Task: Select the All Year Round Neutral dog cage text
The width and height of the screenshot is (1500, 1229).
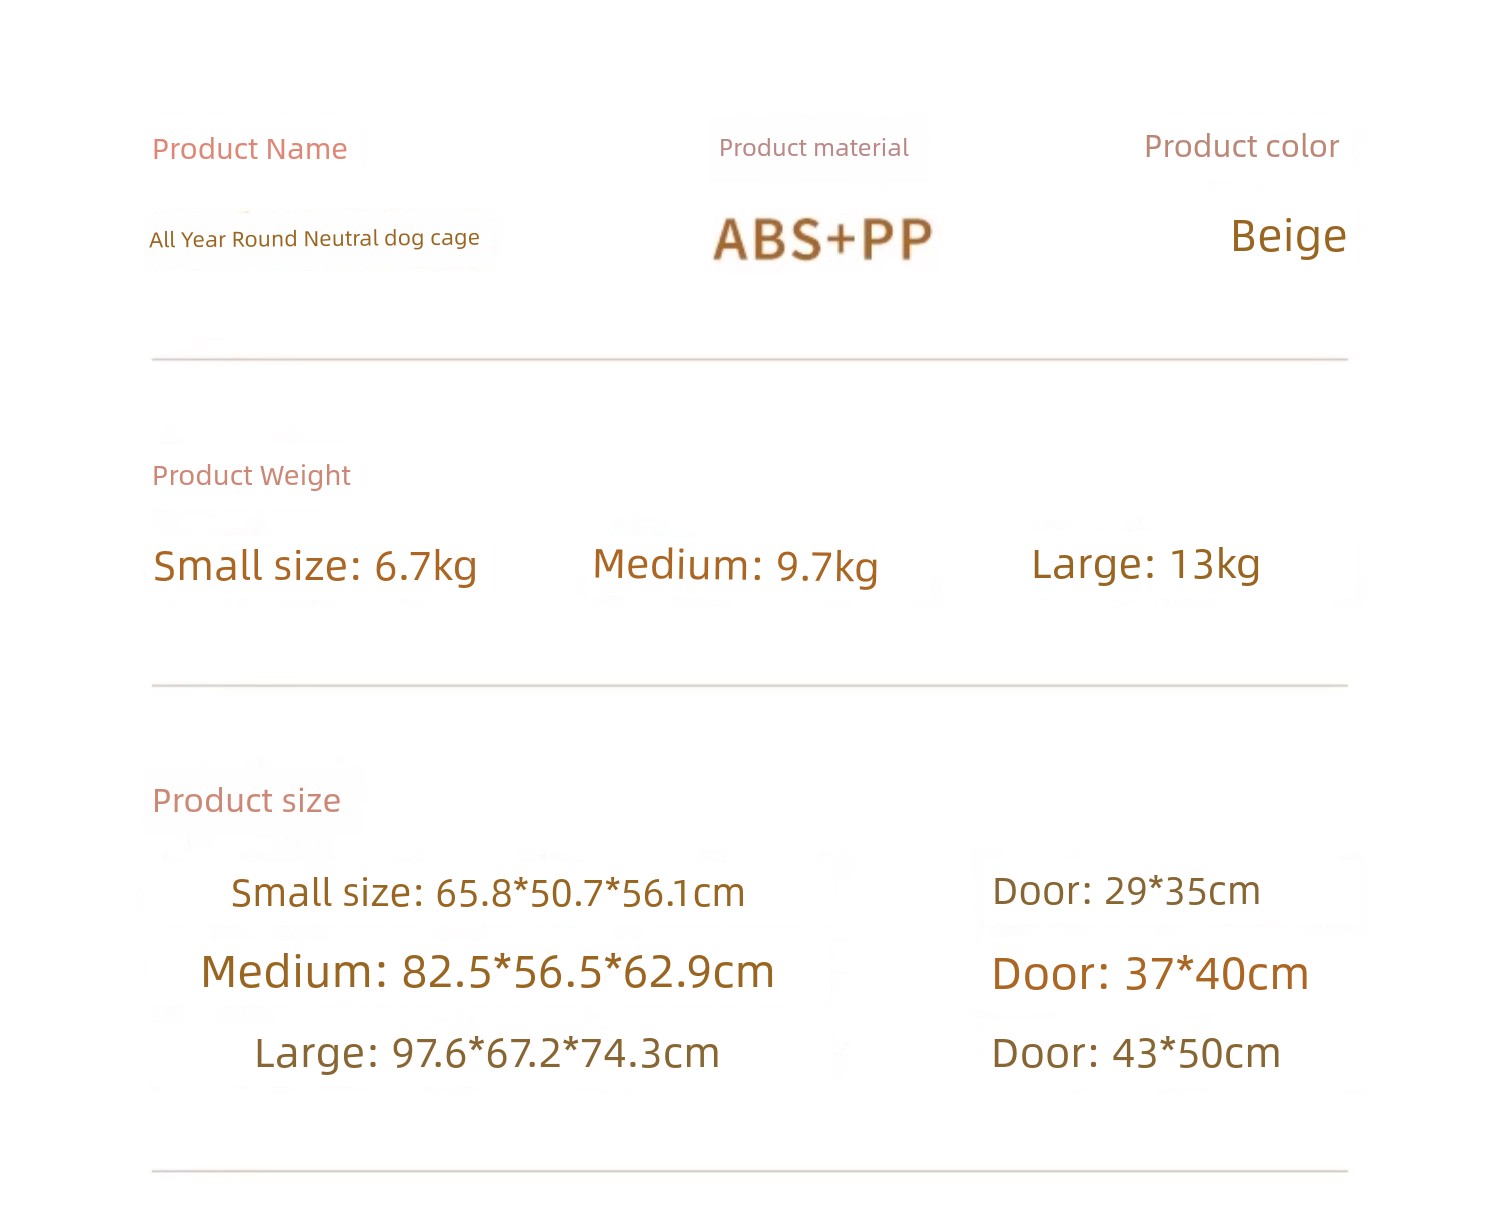Action: (314, 239)
